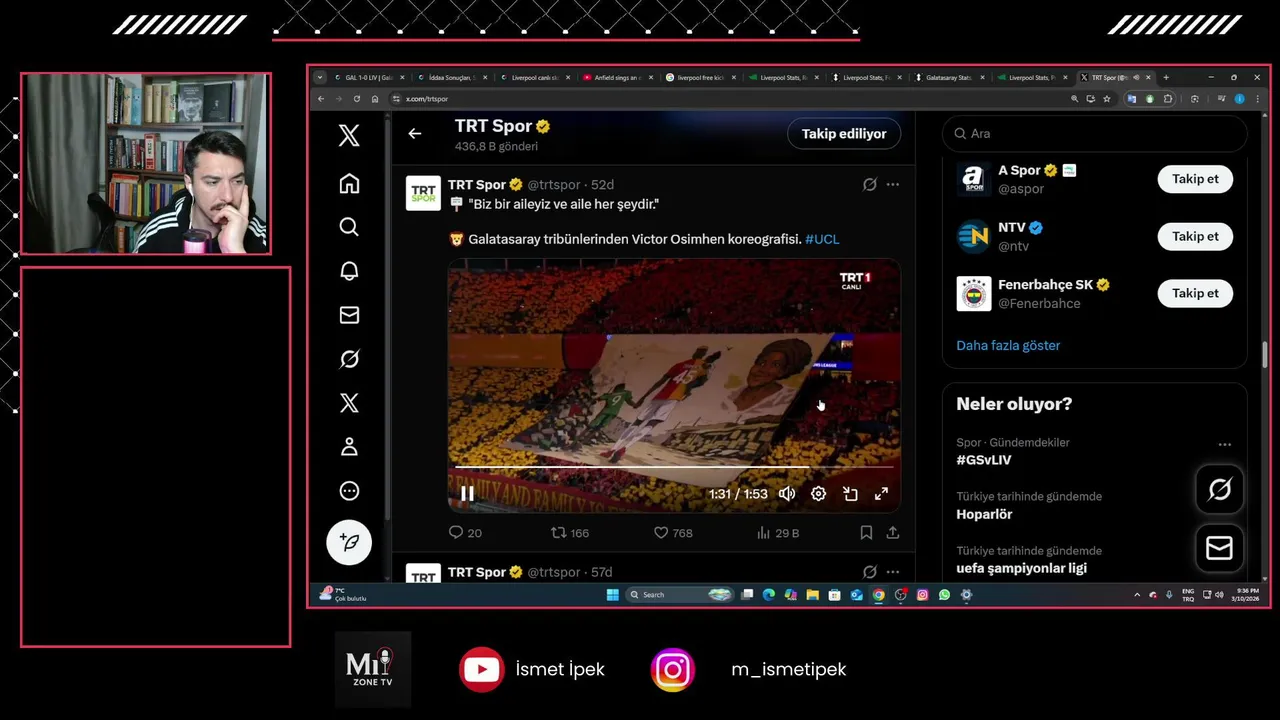
Task: Go back using the arrow beside TRT Spor
Action: coord(415,133)
